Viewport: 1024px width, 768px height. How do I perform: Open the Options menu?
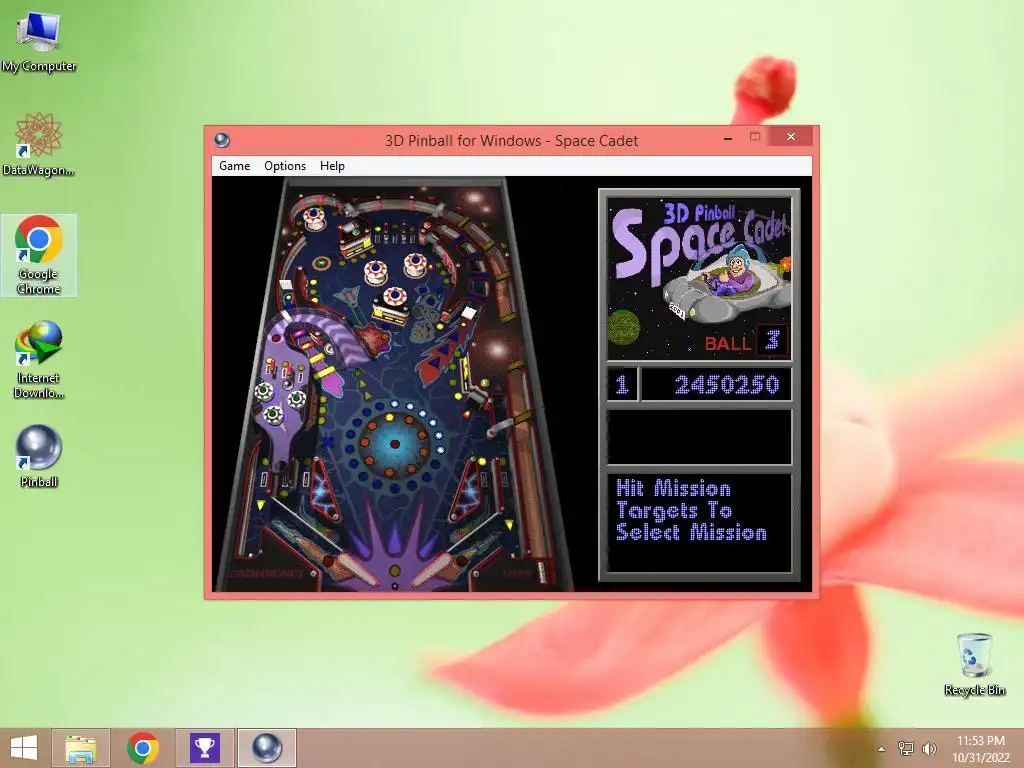pos(285,166)
